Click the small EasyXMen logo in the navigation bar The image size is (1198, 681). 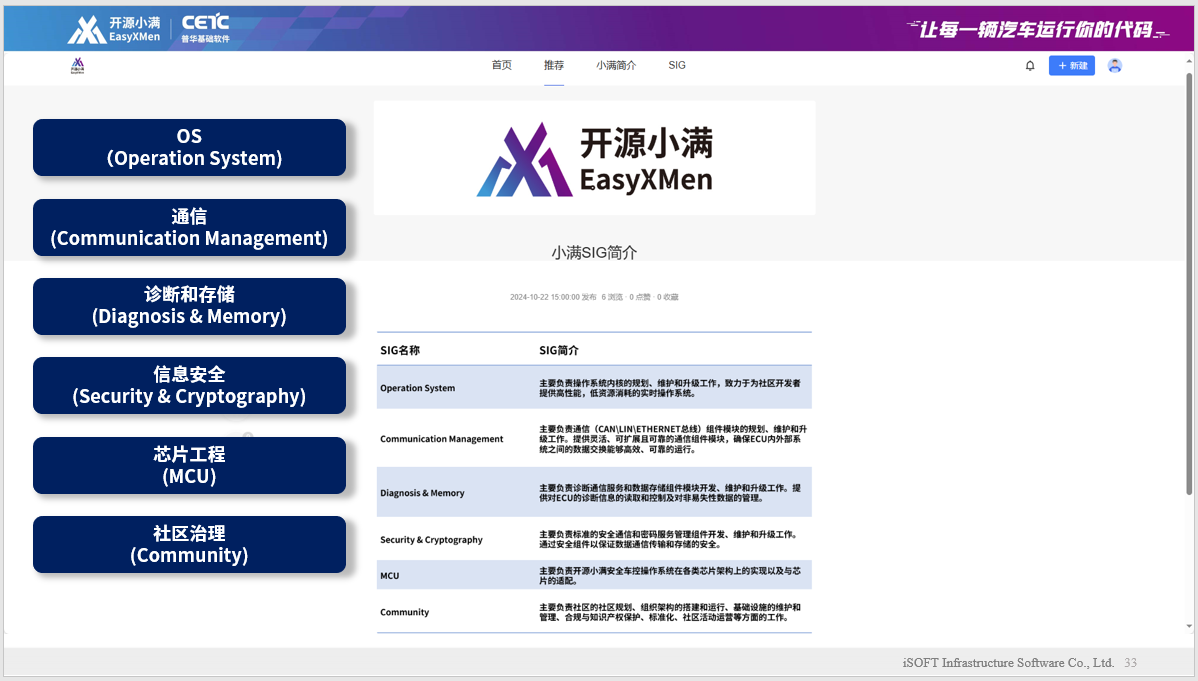[x=77, y=66]
